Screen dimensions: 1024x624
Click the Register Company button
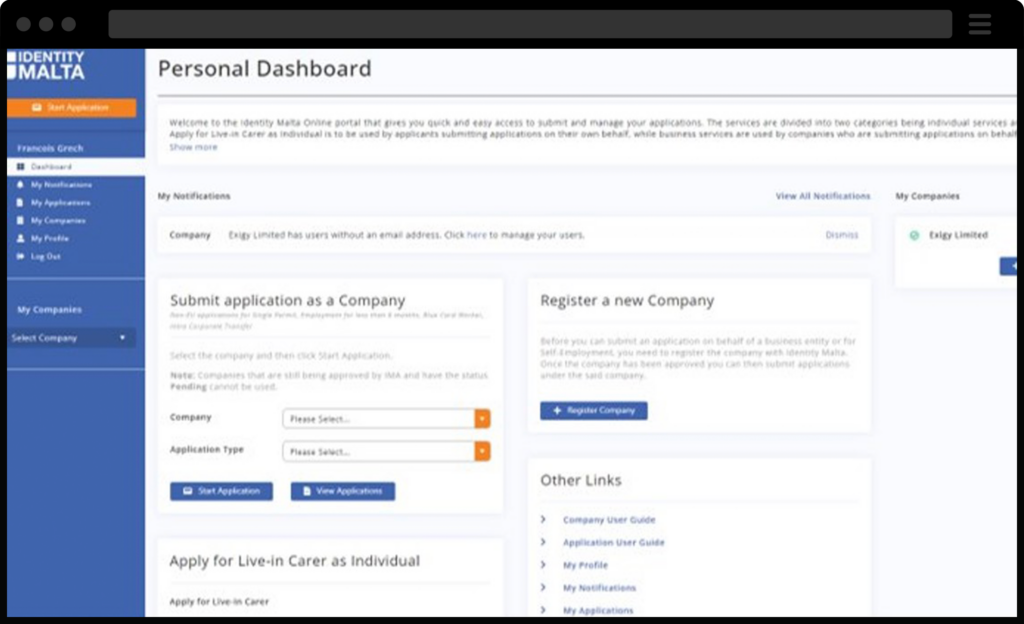[594, 411]
